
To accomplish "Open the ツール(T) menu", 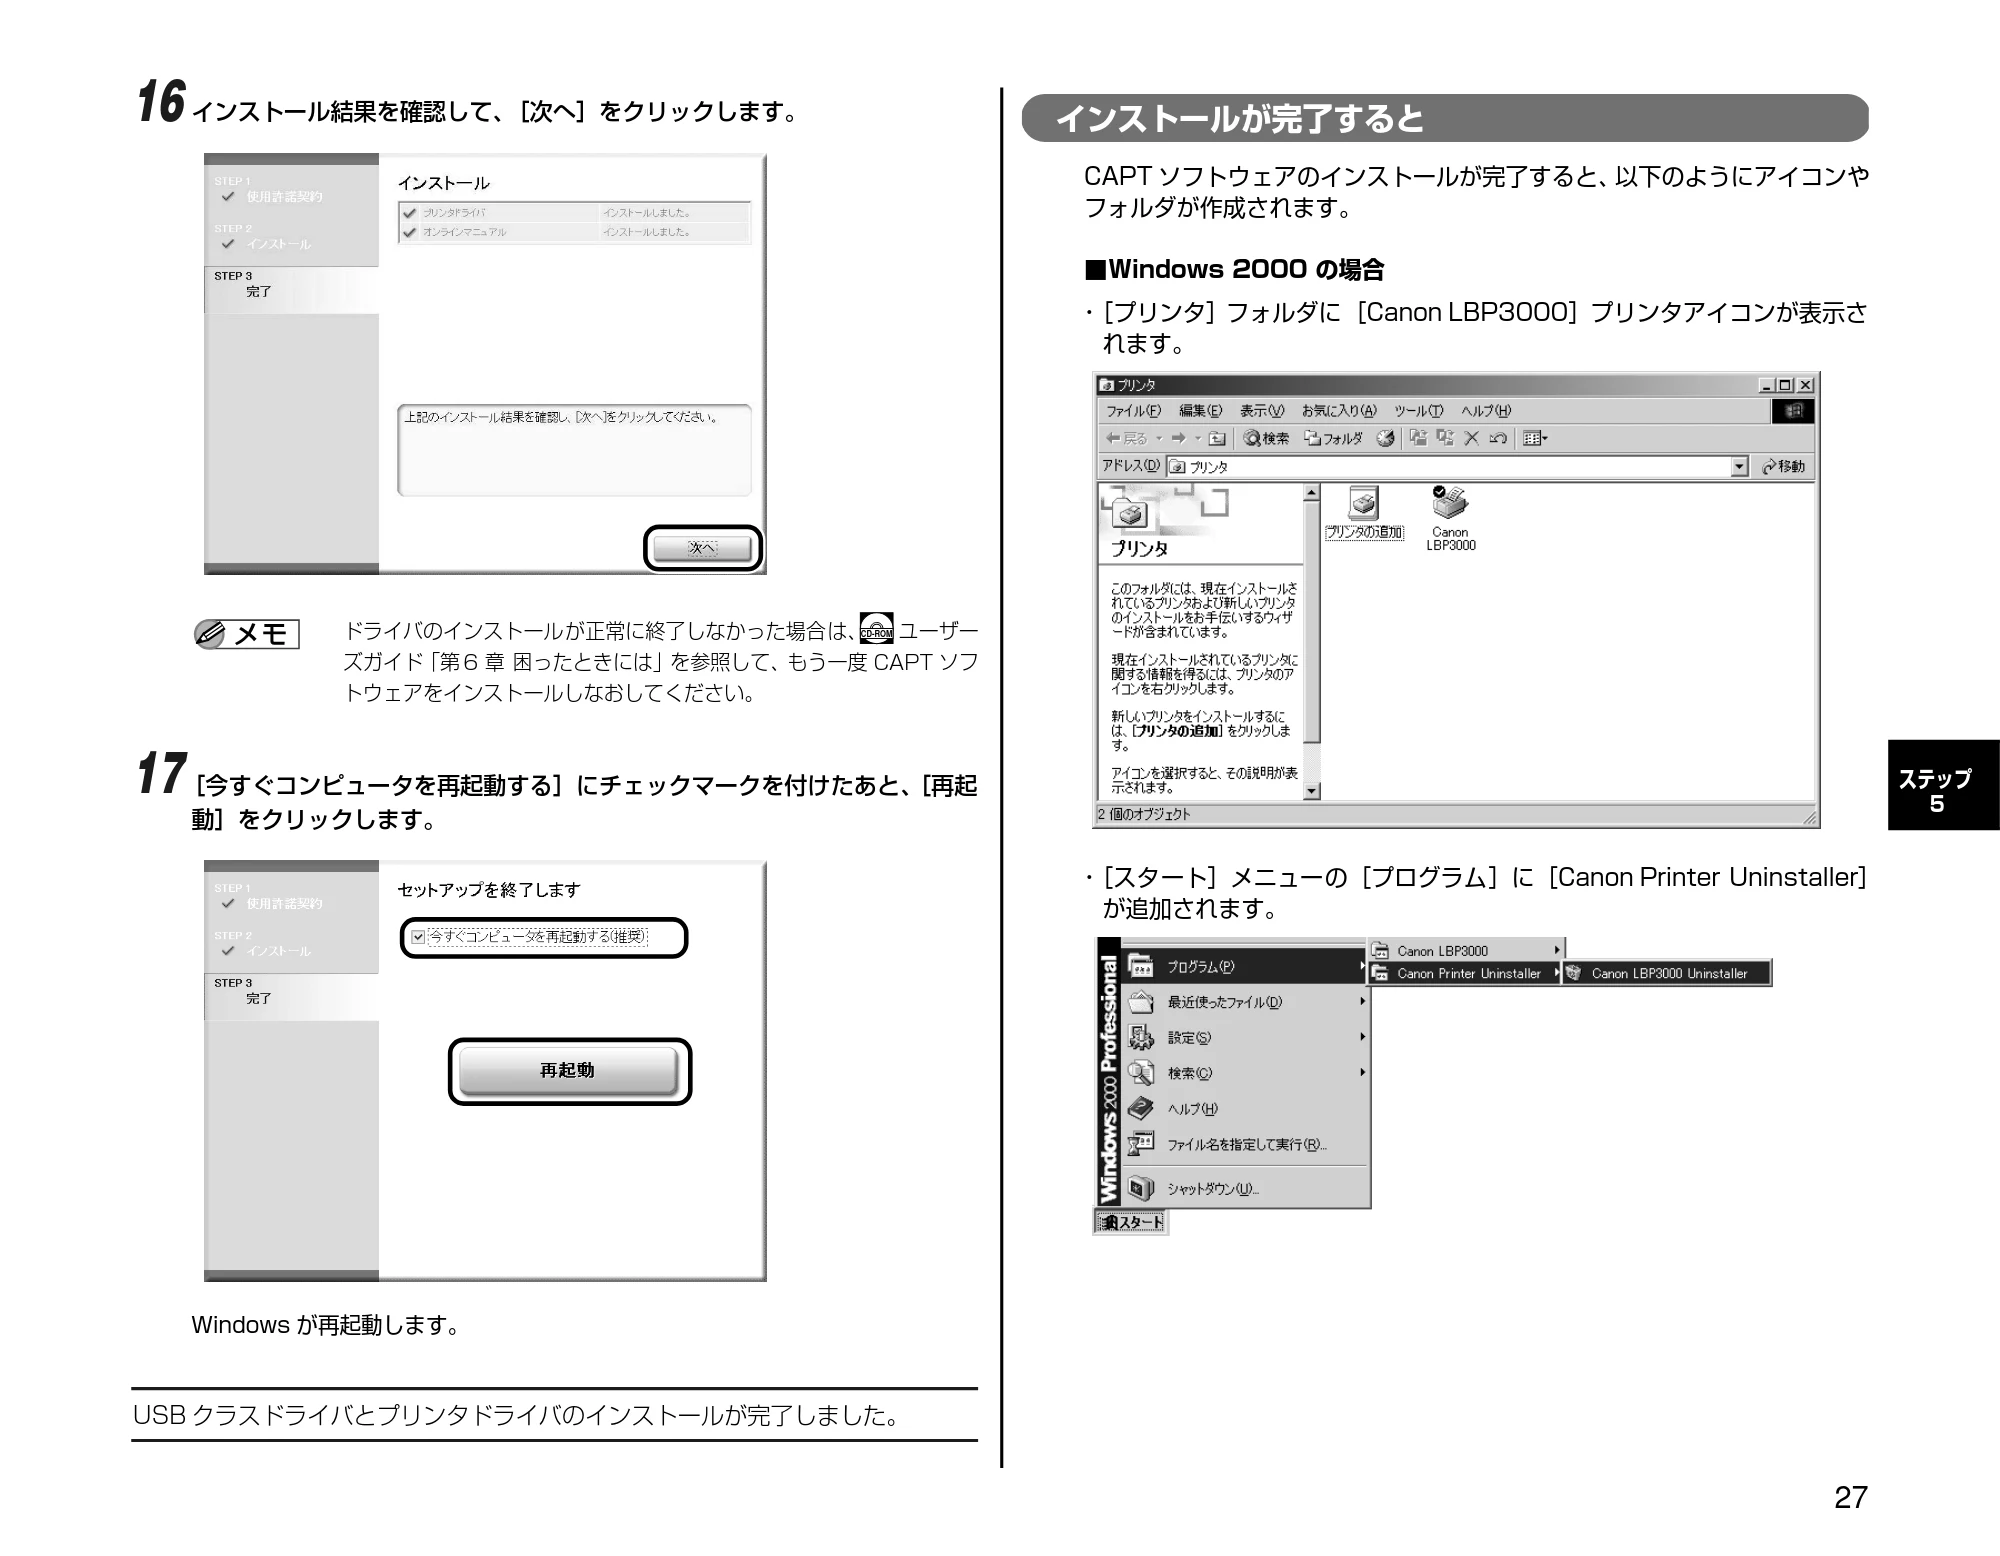I will click(1419, 411).
